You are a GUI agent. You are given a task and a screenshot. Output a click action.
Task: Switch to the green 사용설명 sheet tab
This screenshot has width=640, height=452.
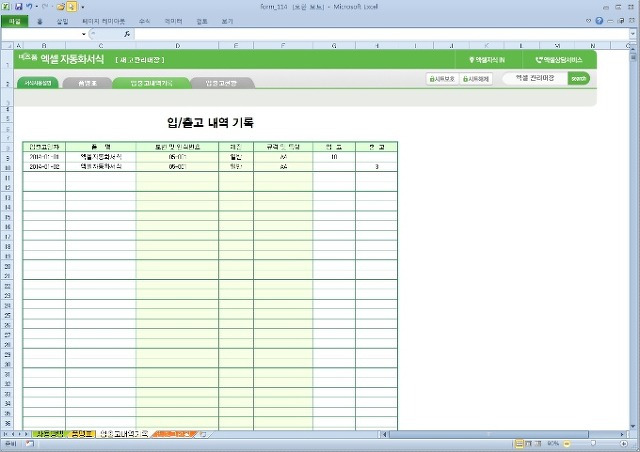49,434
